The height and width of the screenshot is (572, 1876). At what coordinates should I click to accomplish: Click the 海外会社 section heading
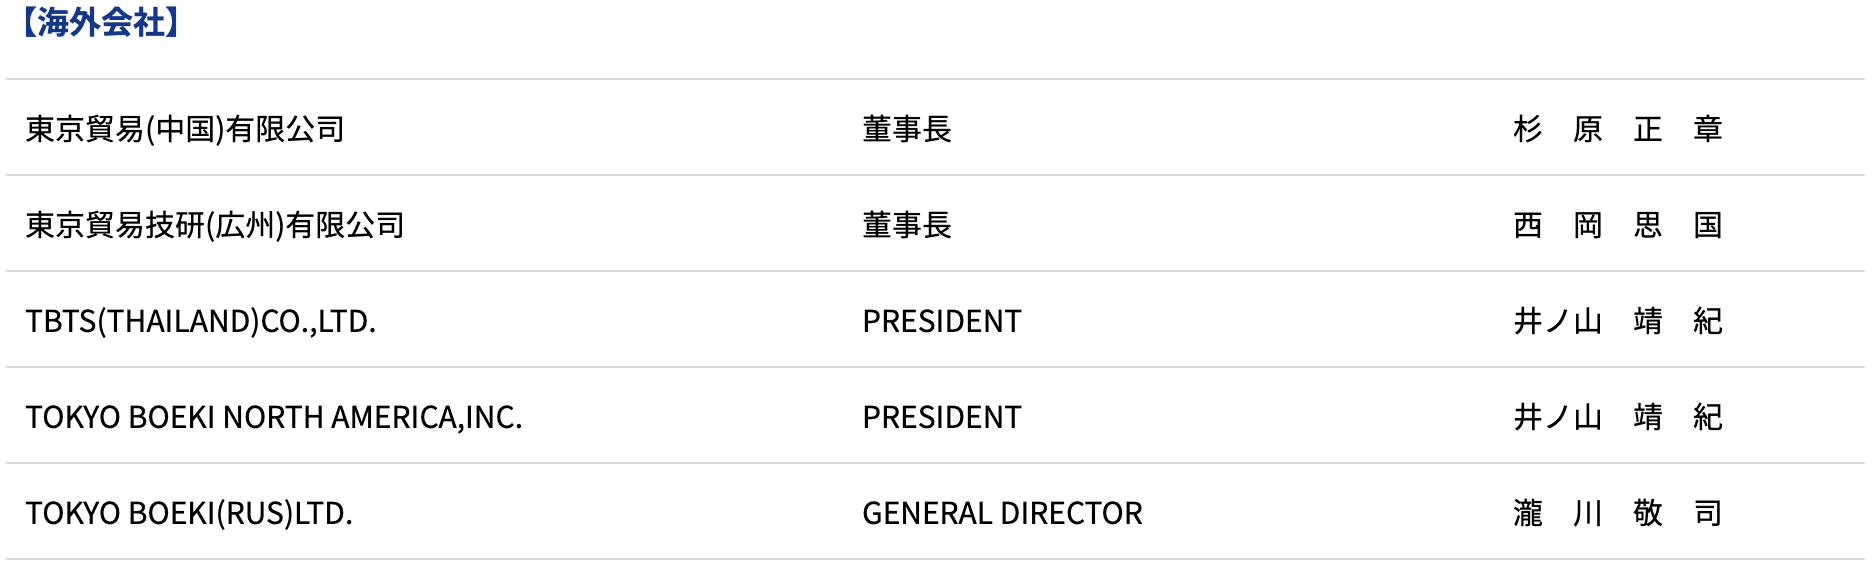tap(100, 22)
